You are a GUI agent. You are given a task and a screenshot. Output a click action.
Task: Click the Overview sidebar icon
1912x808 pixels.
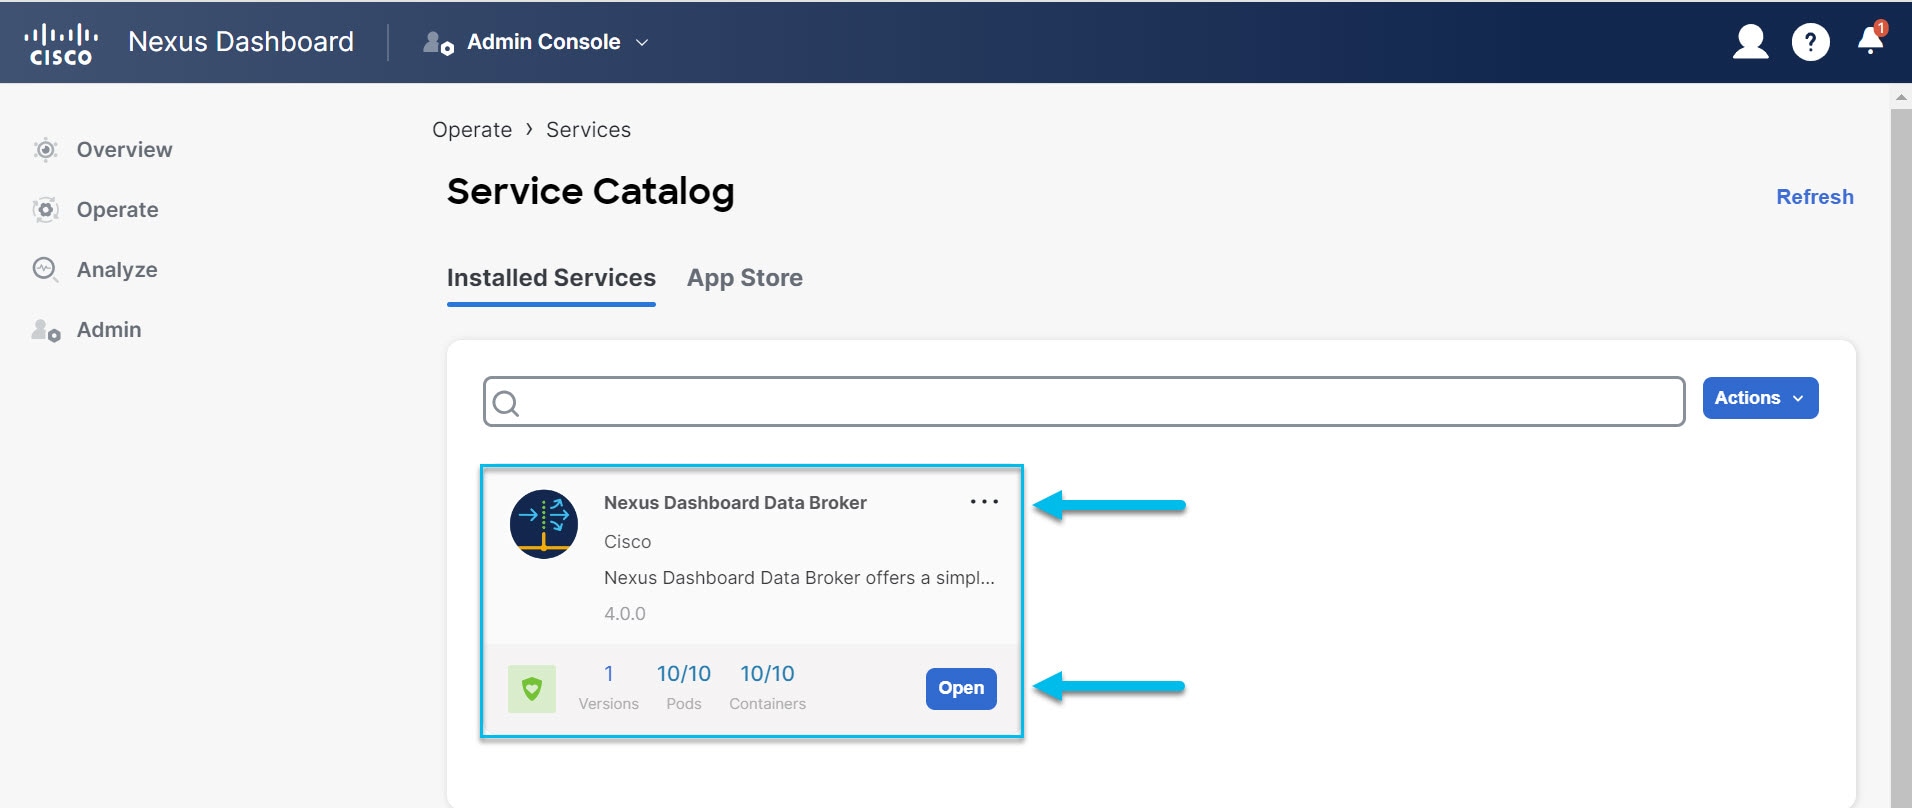coord(45,150)
